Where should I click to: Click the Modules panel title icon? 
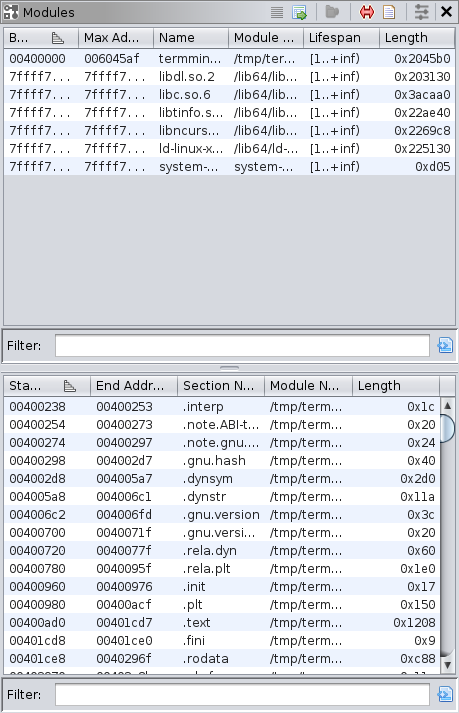pos(10,12)
